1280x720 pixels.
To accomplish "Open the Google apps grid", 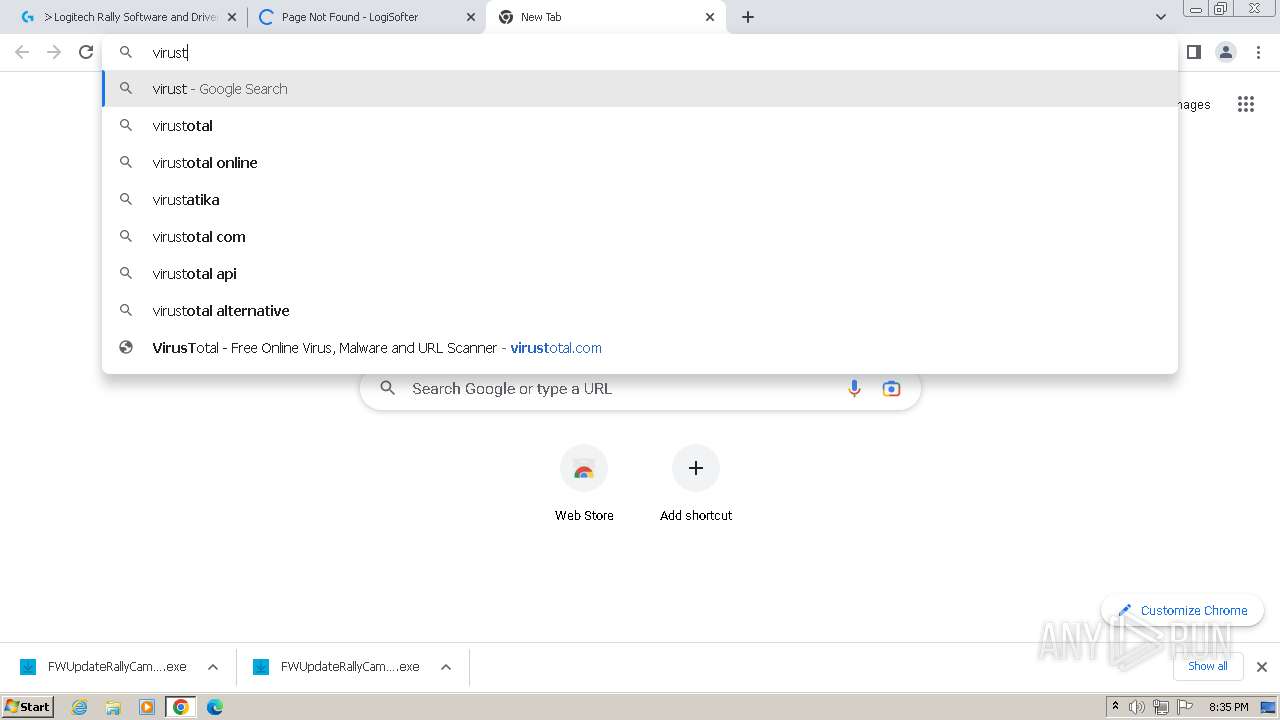I will pyautogui.click(x=1246, y=104).
